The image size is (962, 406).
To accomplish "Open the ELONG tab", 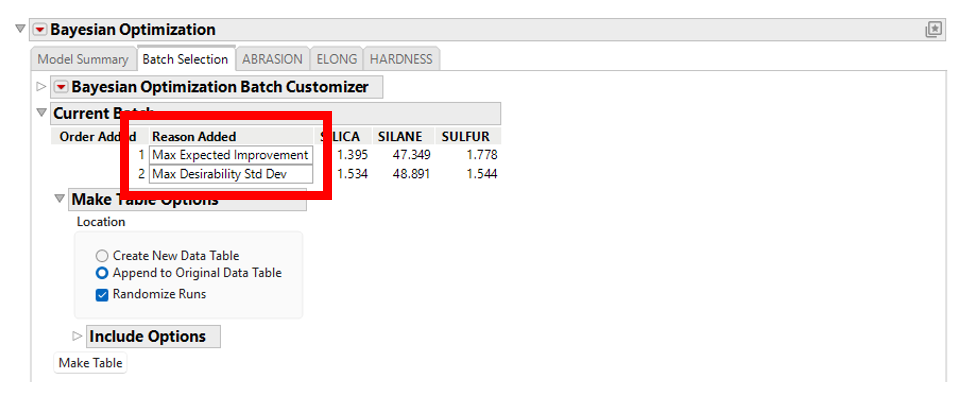I will pos(336,59).
